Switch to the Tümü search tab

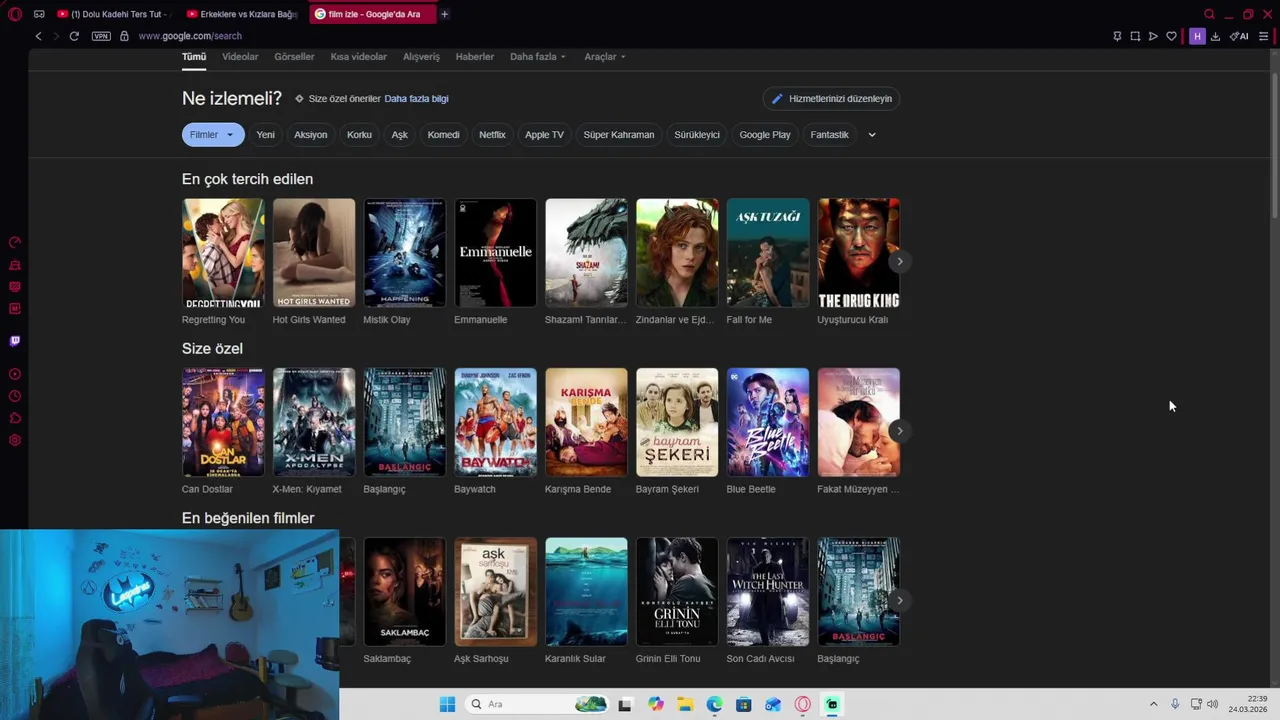coord(194,57)
